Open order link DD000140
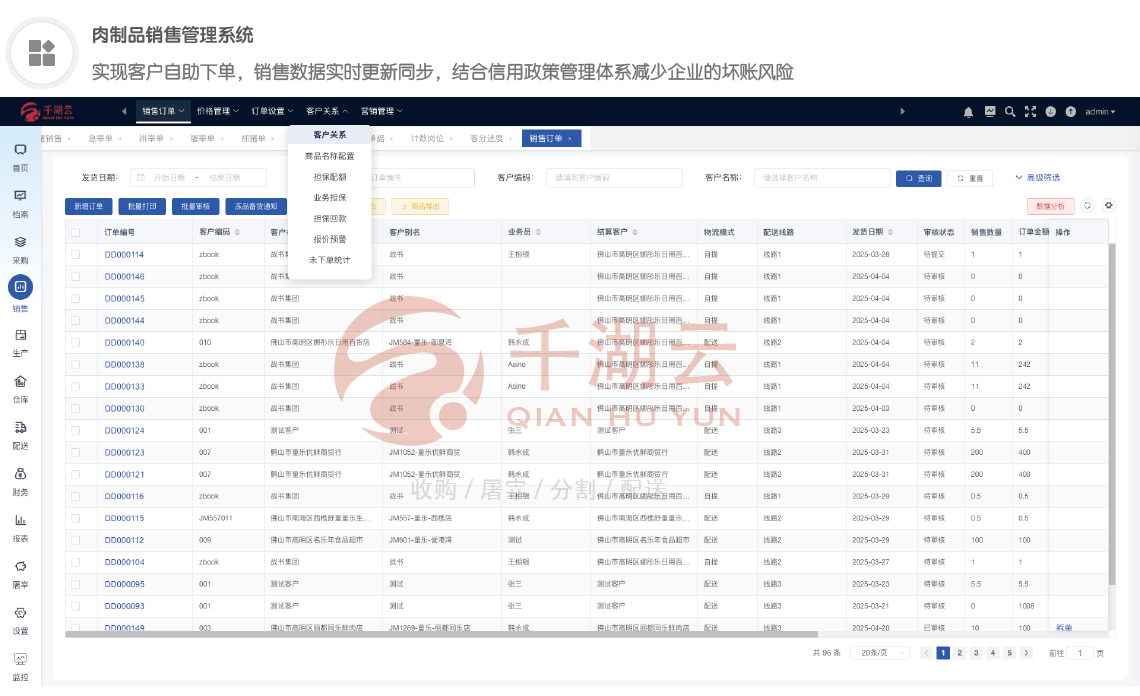The height and width of the screenshot is (696, 1140). point(124,343)
